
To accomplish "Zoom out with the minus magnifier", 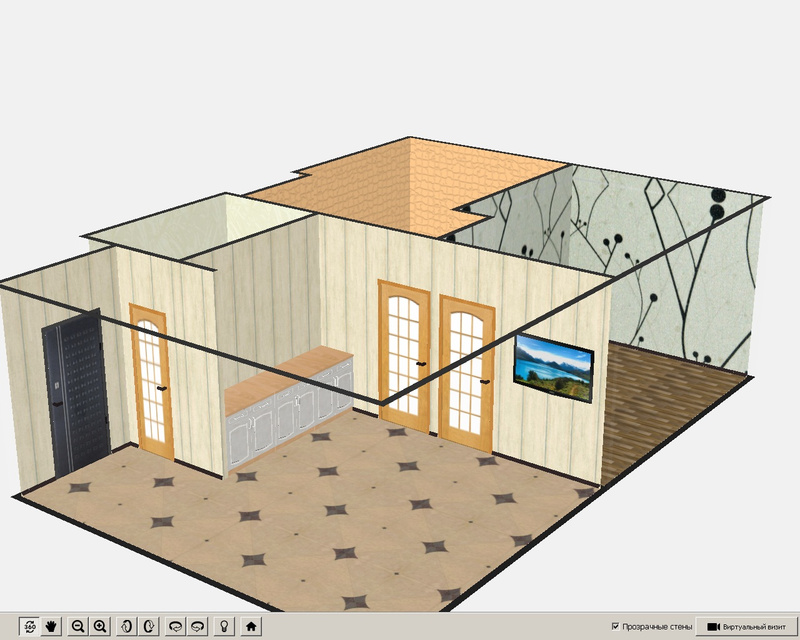I will point(78,626).
